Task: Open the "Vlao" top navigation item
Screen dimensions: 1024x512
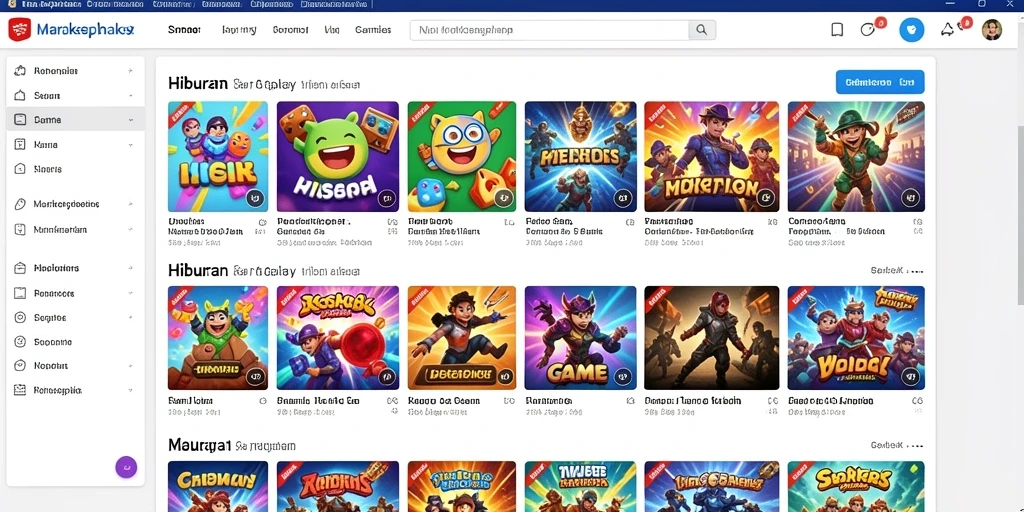Action: tap(331, 30)
